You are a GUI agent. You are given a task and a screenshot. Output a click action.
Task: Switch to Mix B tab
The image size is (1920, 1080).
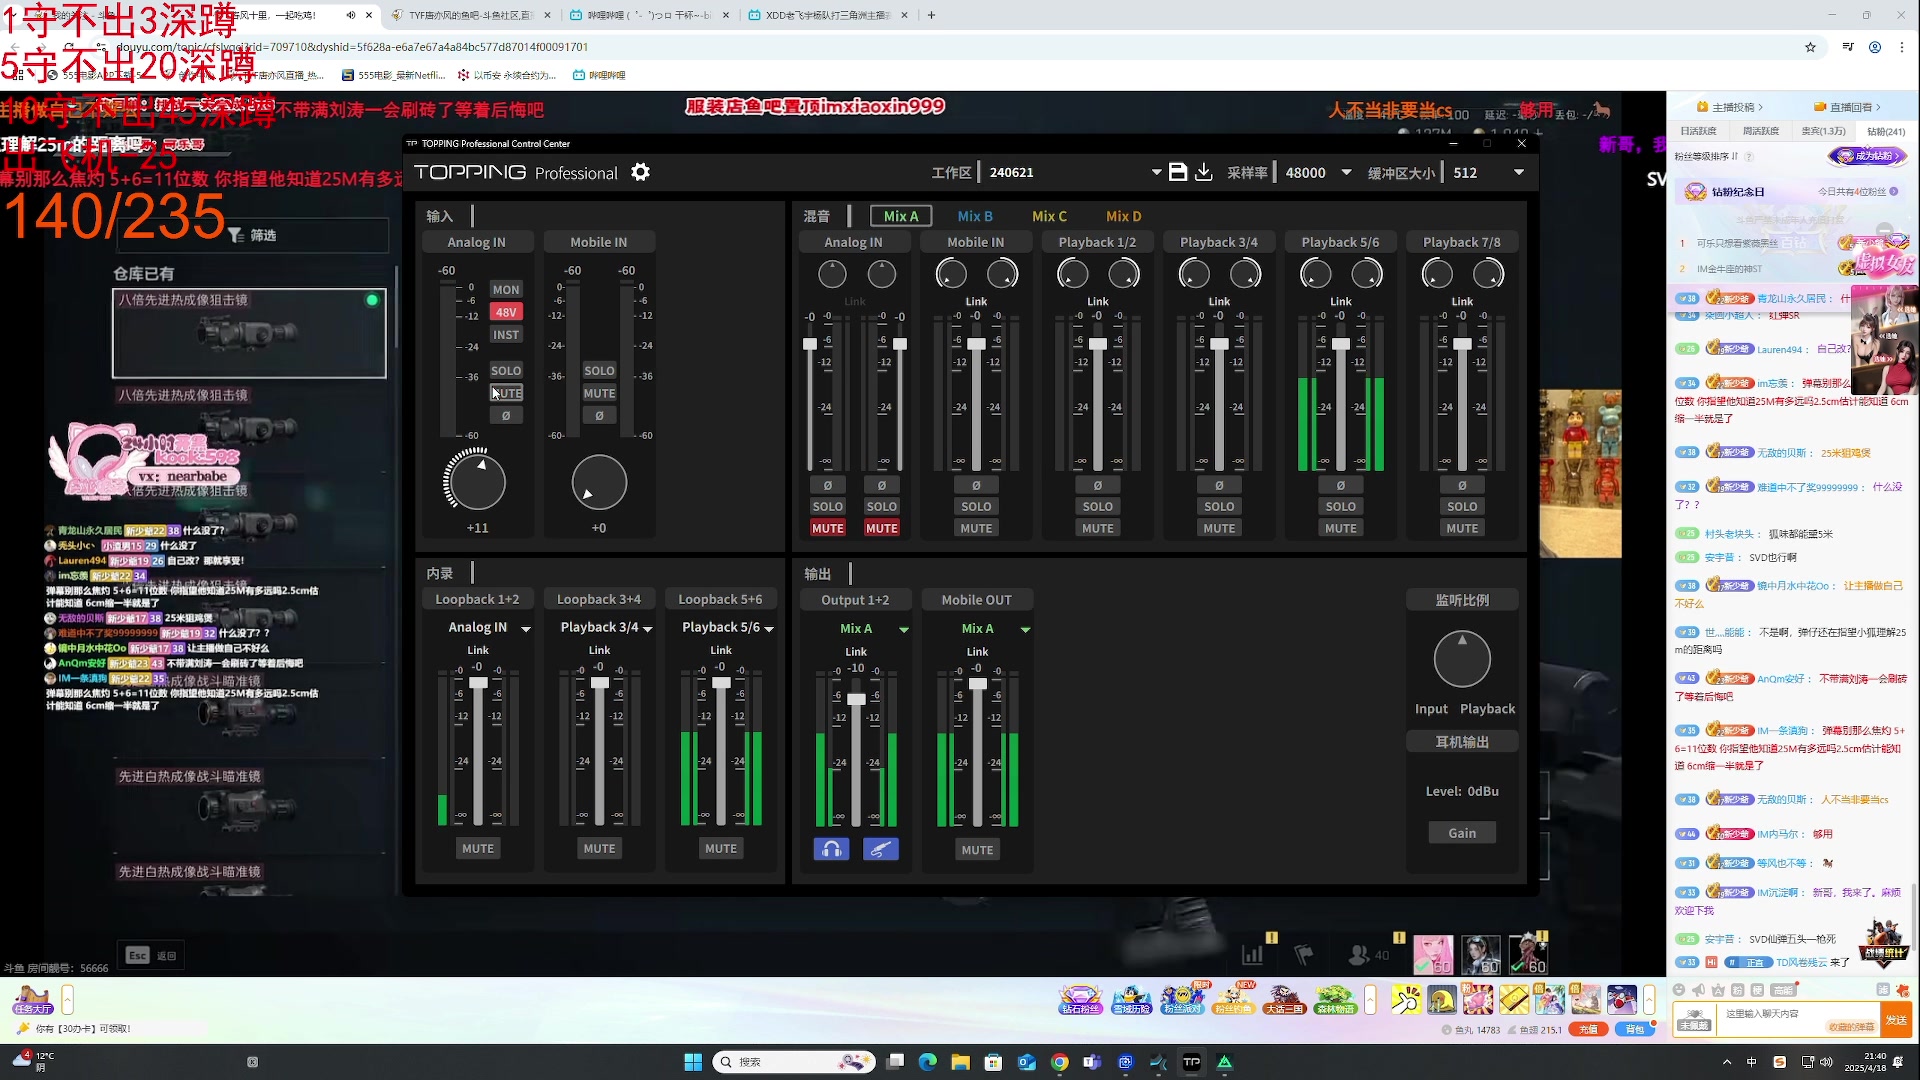(x=975, y=216)
